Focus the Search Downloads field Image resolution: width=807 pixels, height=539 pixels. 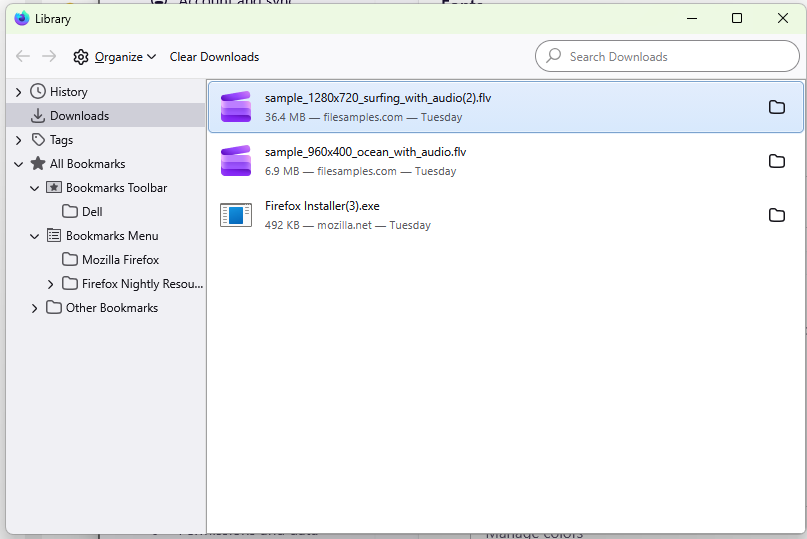click(x=667, y=56)
